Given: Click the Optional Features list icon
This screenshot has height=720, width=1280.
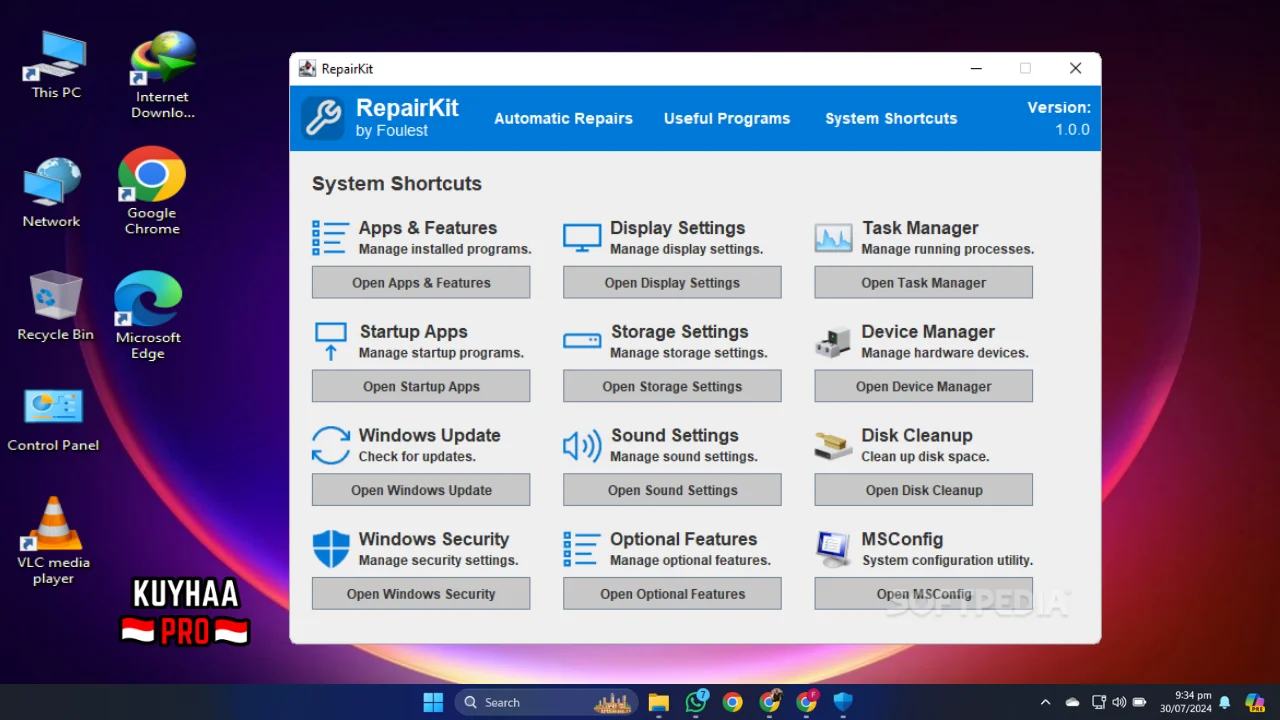Looking at the screenshot, I should point(582,549).
